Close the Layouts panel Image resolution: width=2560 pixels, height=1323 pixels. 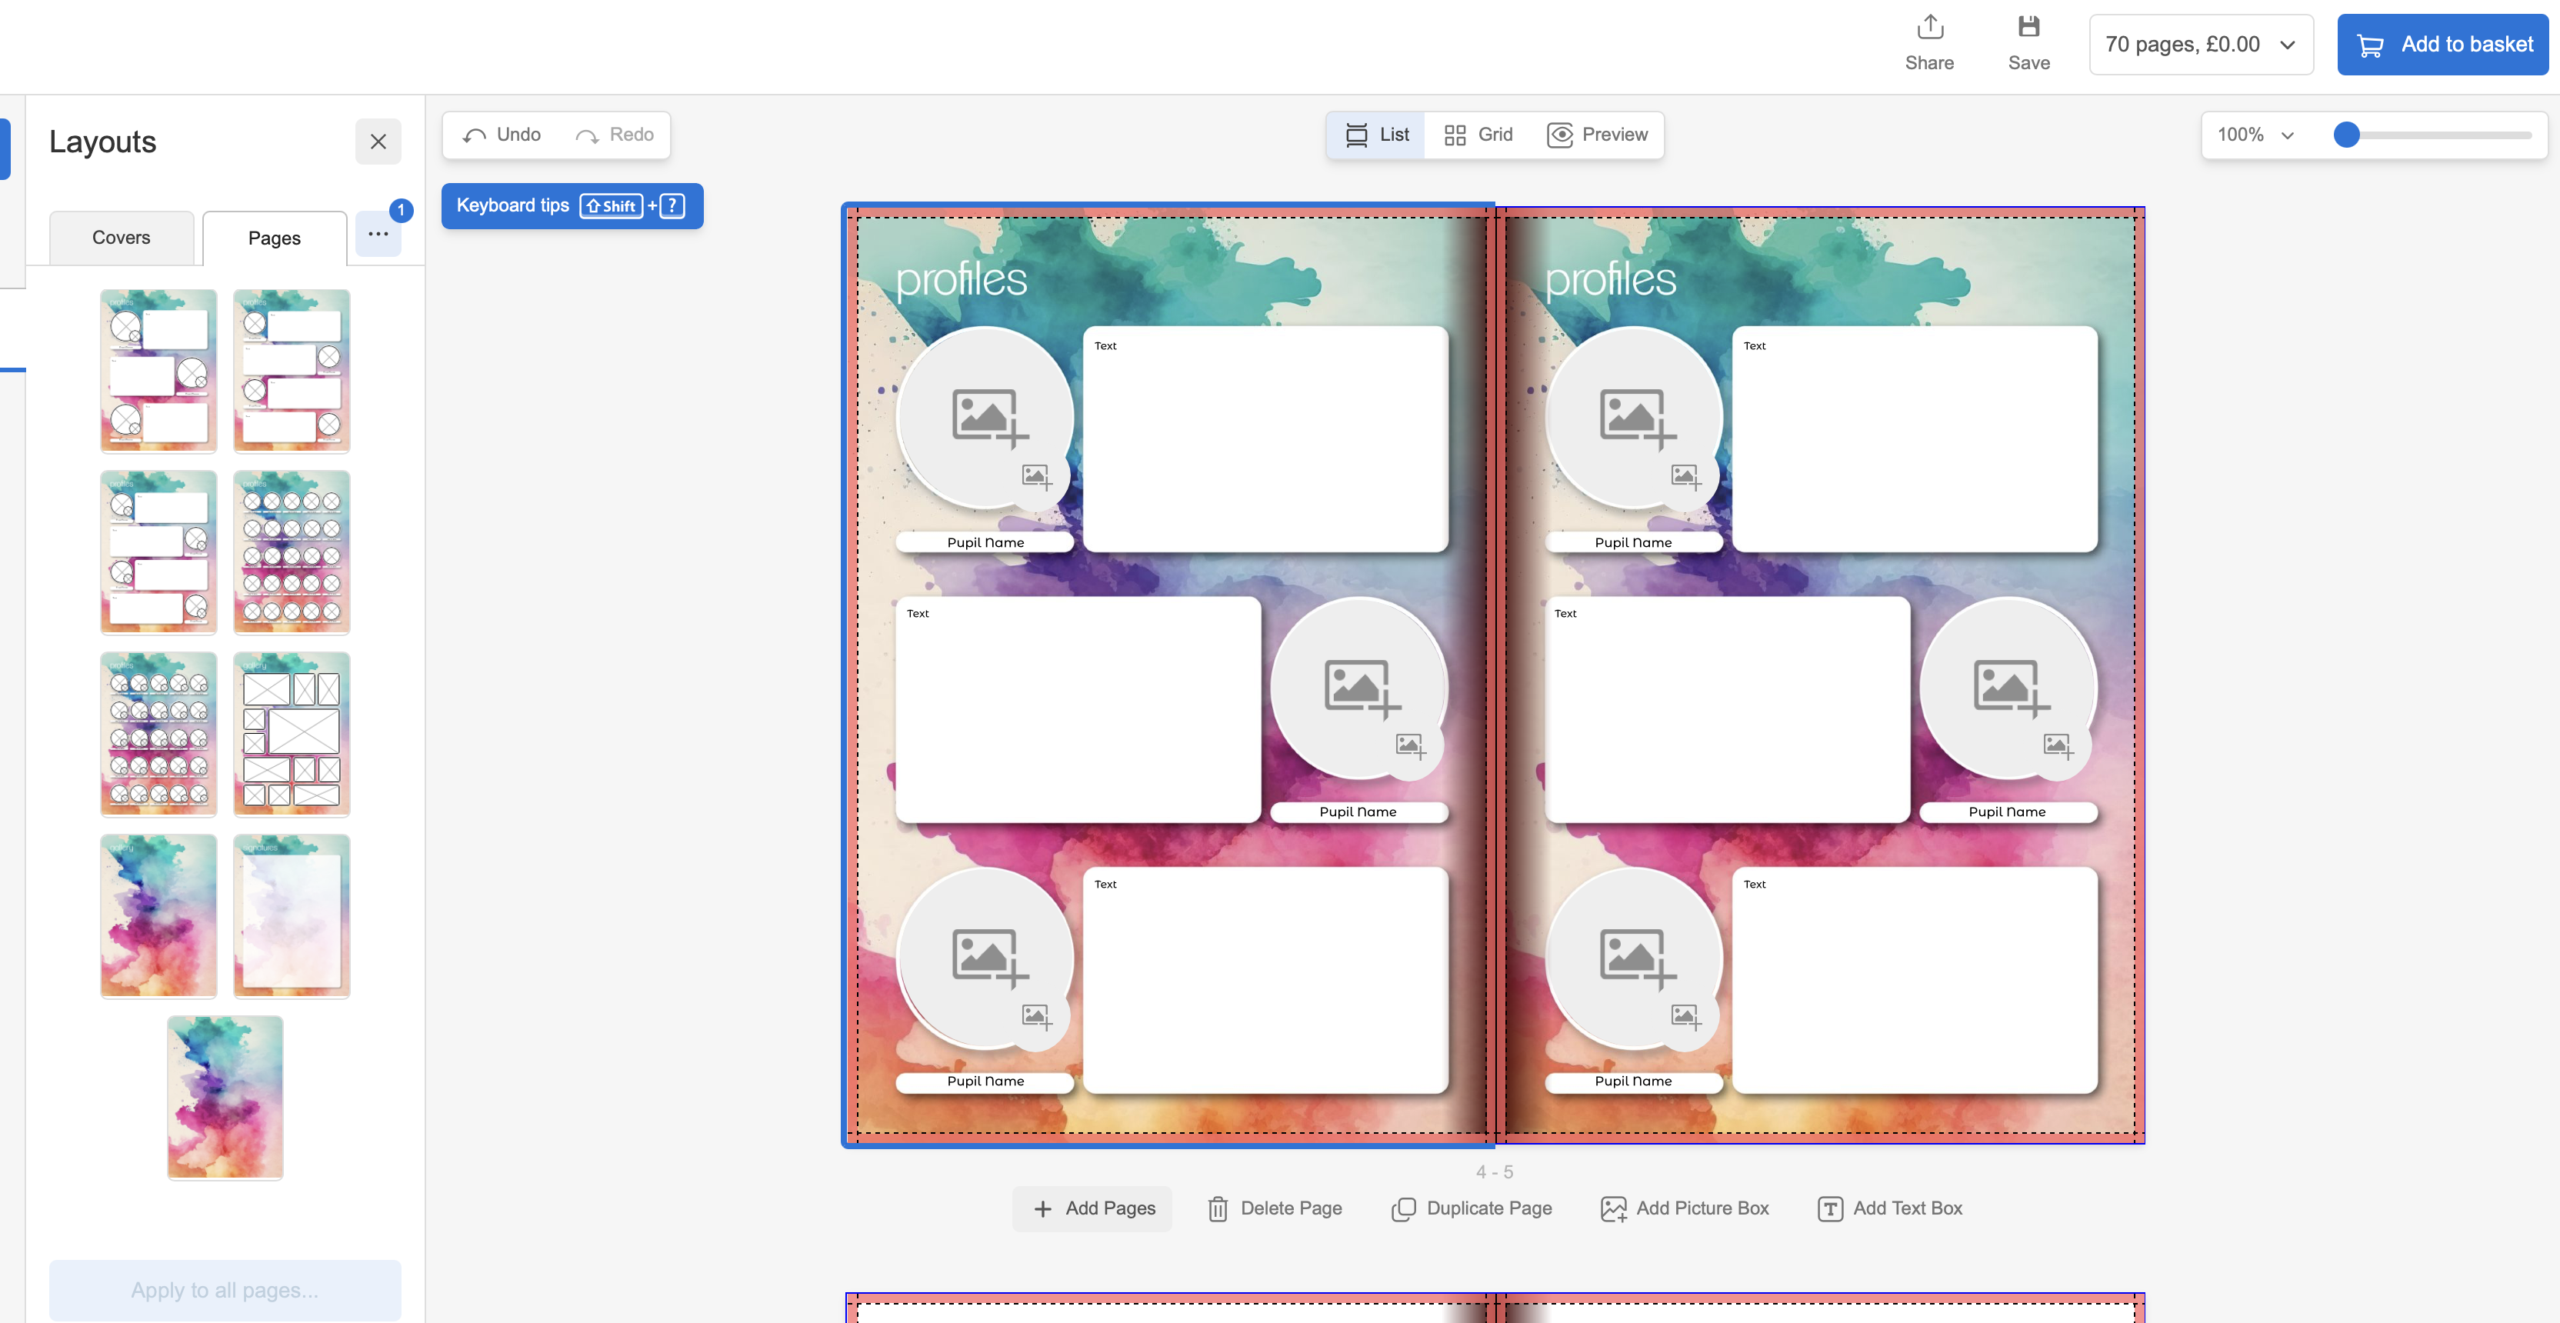(378, 142)
